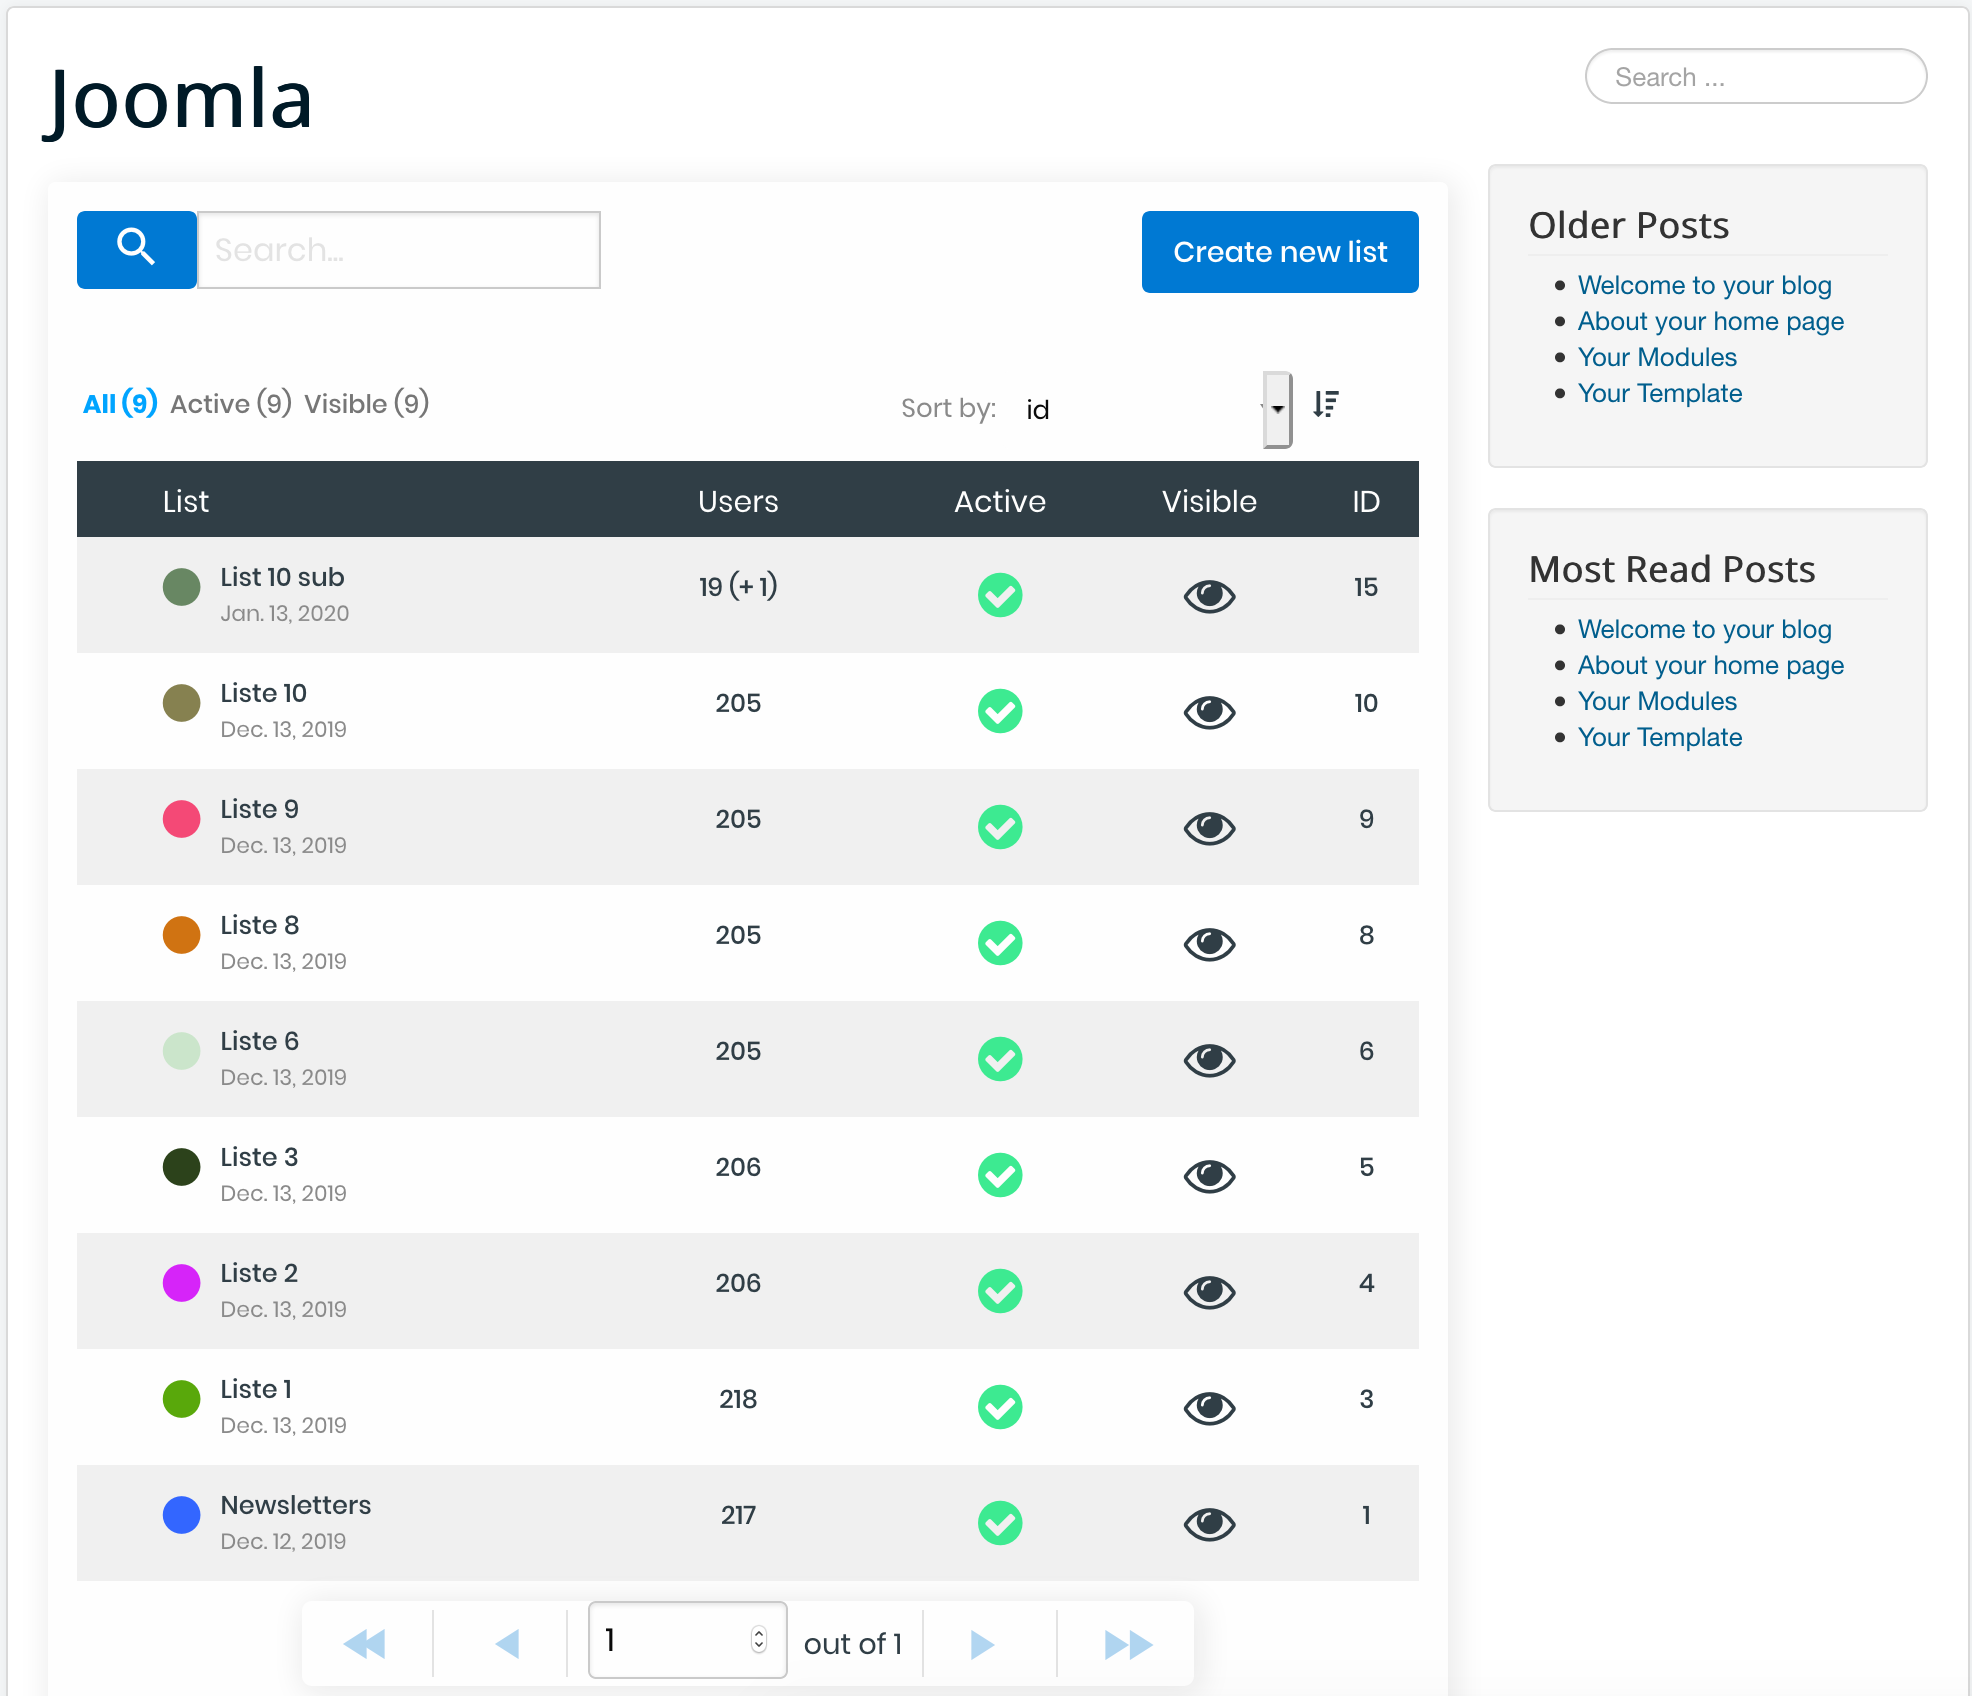Toggle visibility eye for Newsletters
Image resolution: width=1972 pixels, height=1696 pixels.
pyautogui.click(x=1210, y=1524)
